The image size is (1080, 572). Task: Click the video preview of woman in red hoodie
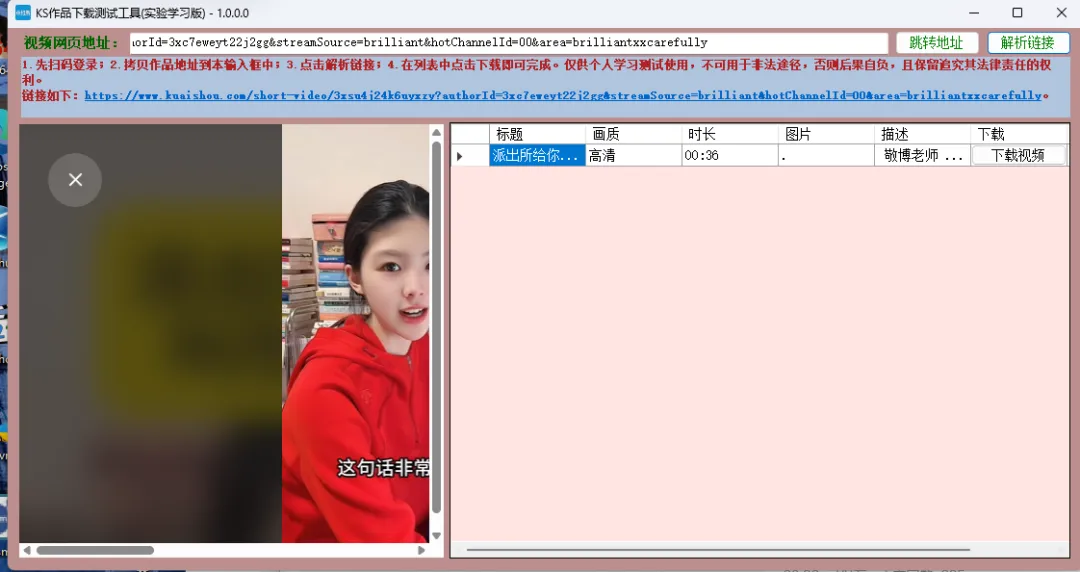tap(355, 334)
